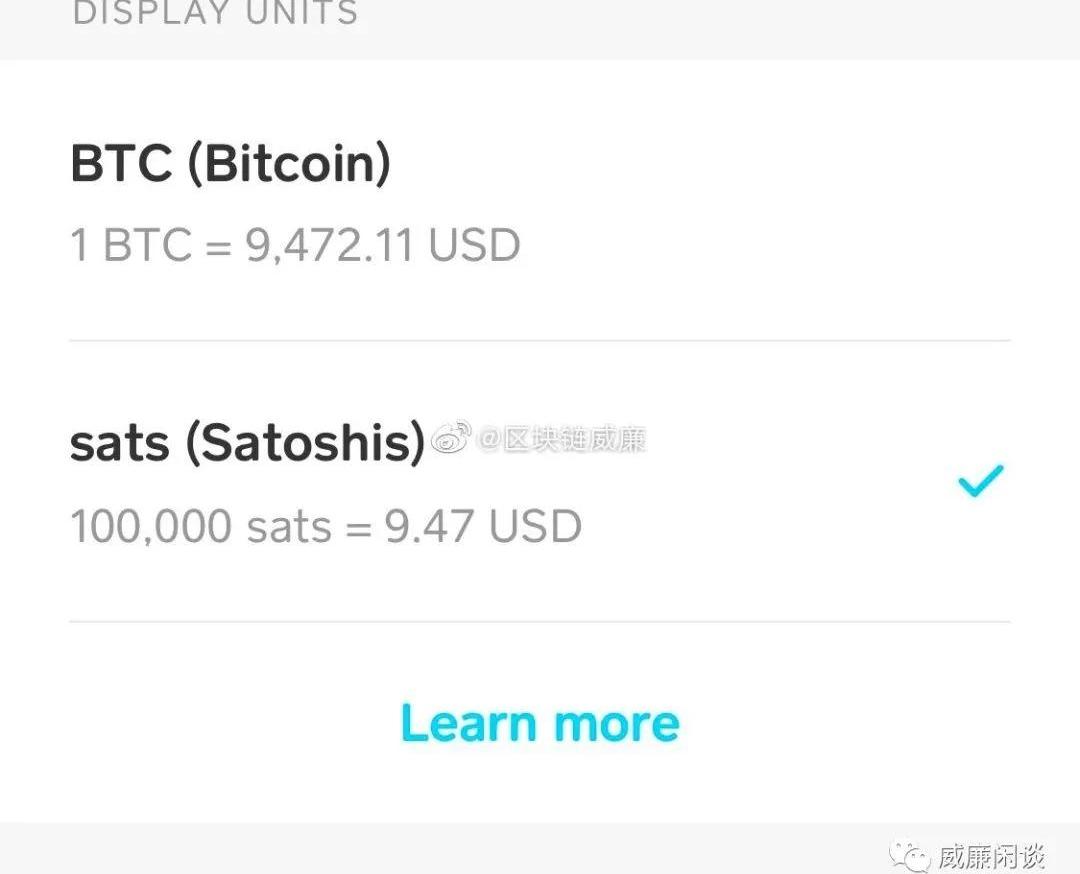The image size is (1080, 874).
Task: Click the bold "BTC" abbreviation label
Action: coord(121,165)
